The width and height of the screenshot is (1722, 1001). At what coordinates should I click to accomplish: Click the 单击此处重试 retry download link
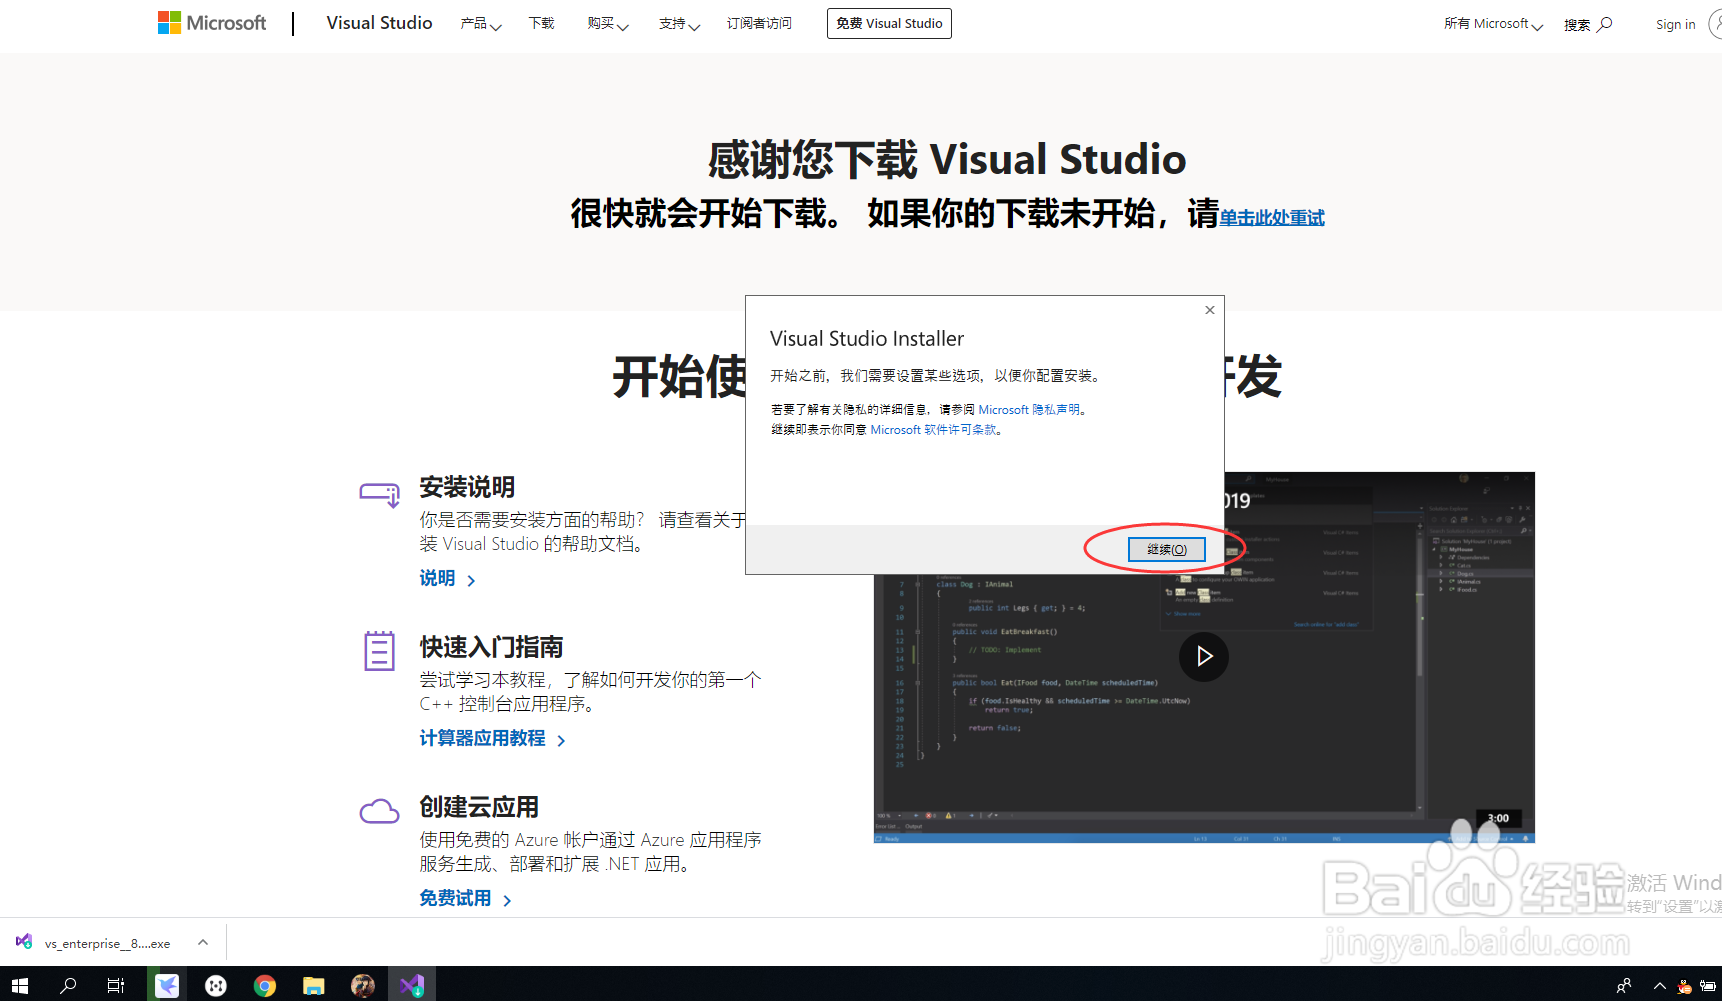pyautogui.click(x=1272, y=218)
